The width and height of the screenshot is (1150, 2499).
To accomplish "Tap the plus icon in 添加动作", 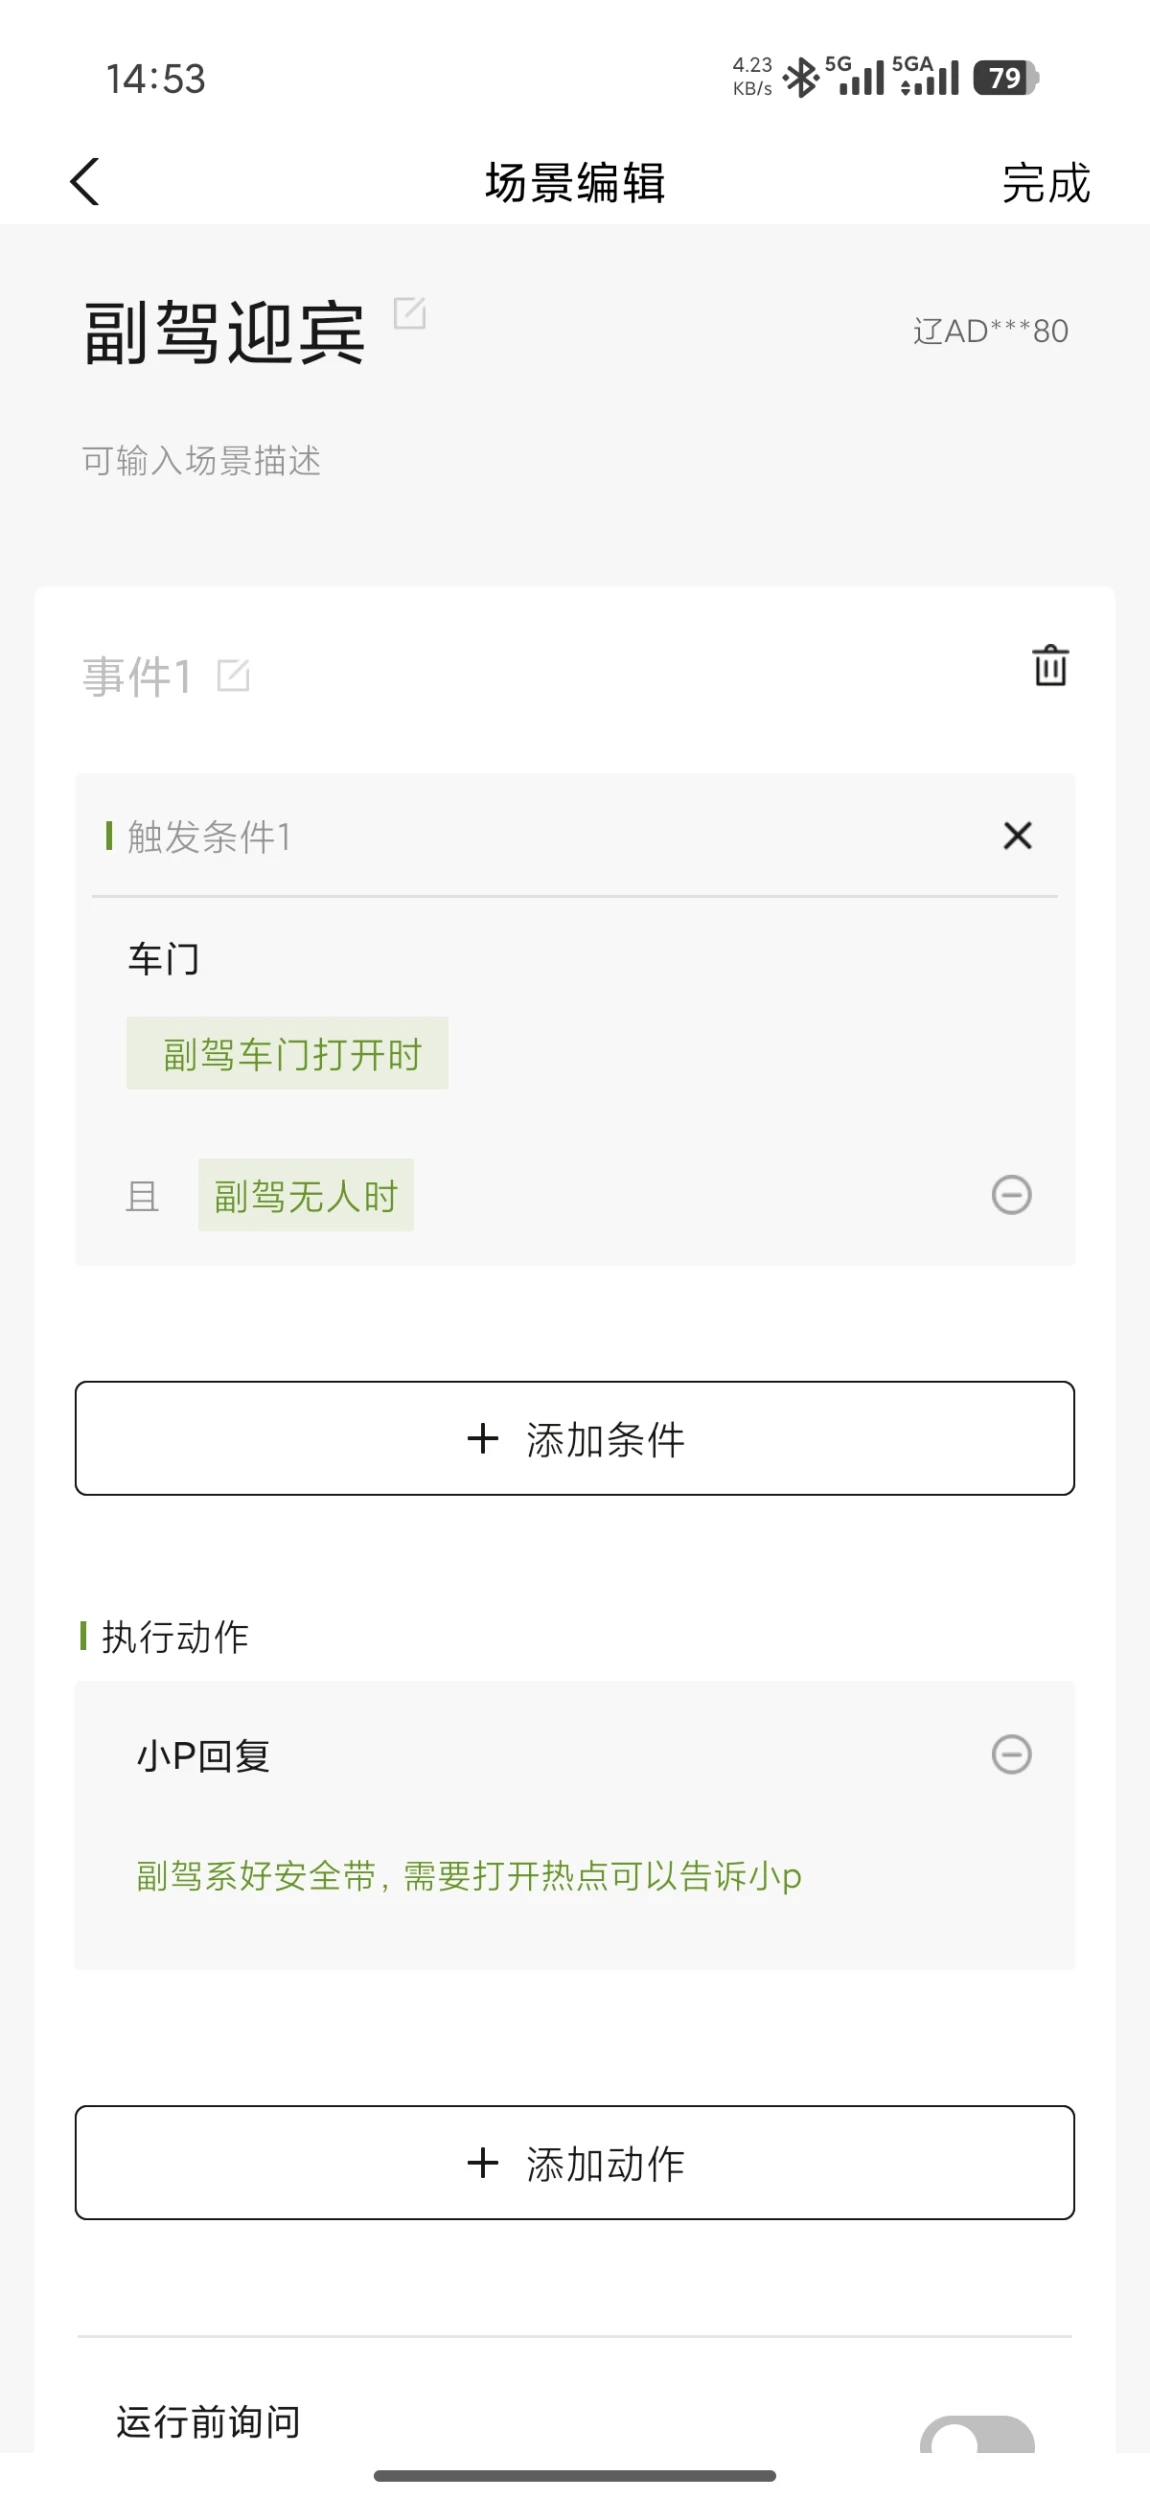I will [483, 2163].
